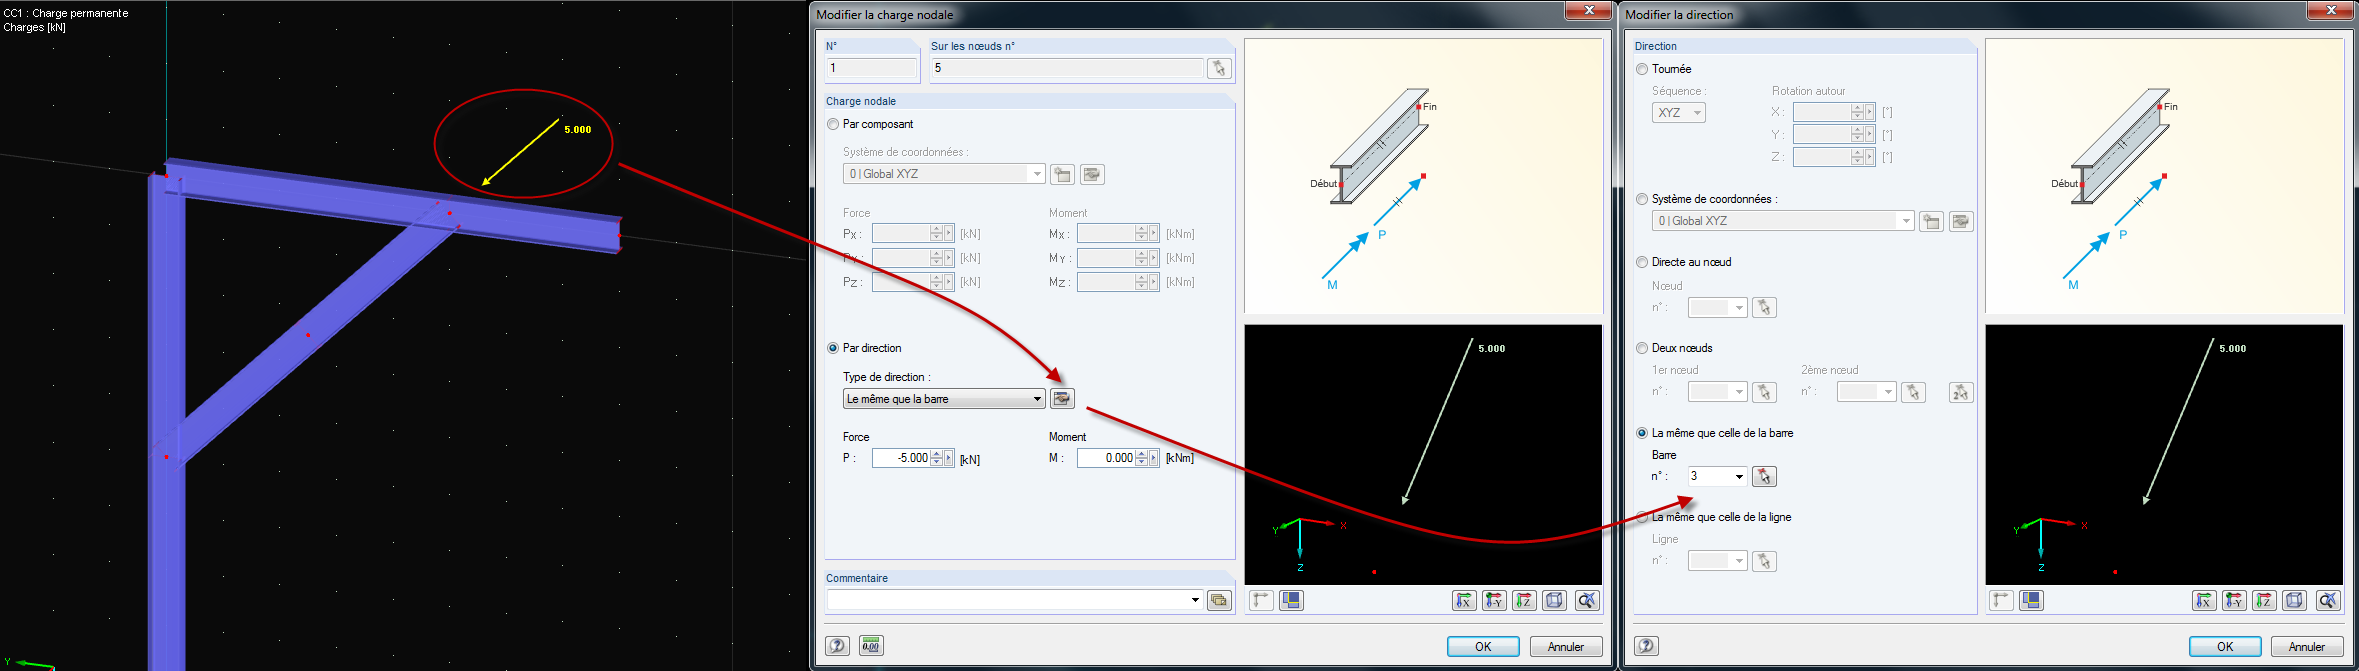The image size is (2359, 671).
Task: Click Force P spinner arrows
Action: 936,458
